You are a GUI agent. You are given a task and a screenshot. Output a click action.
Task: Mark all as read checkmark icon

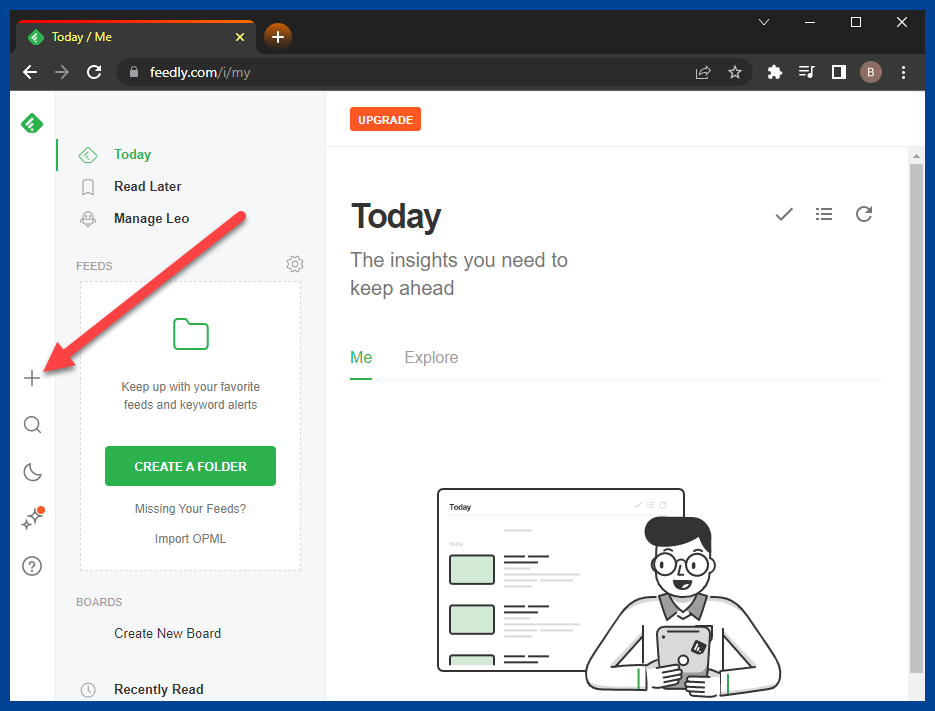784,214
